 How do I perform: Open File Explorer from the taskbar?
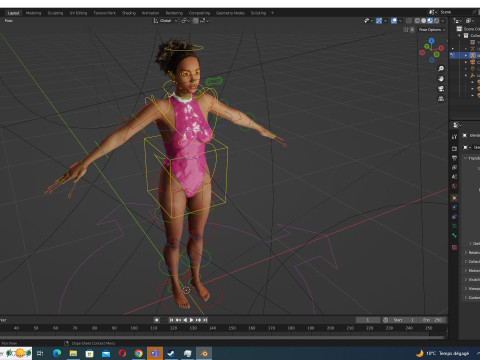[x=73, y=353]
